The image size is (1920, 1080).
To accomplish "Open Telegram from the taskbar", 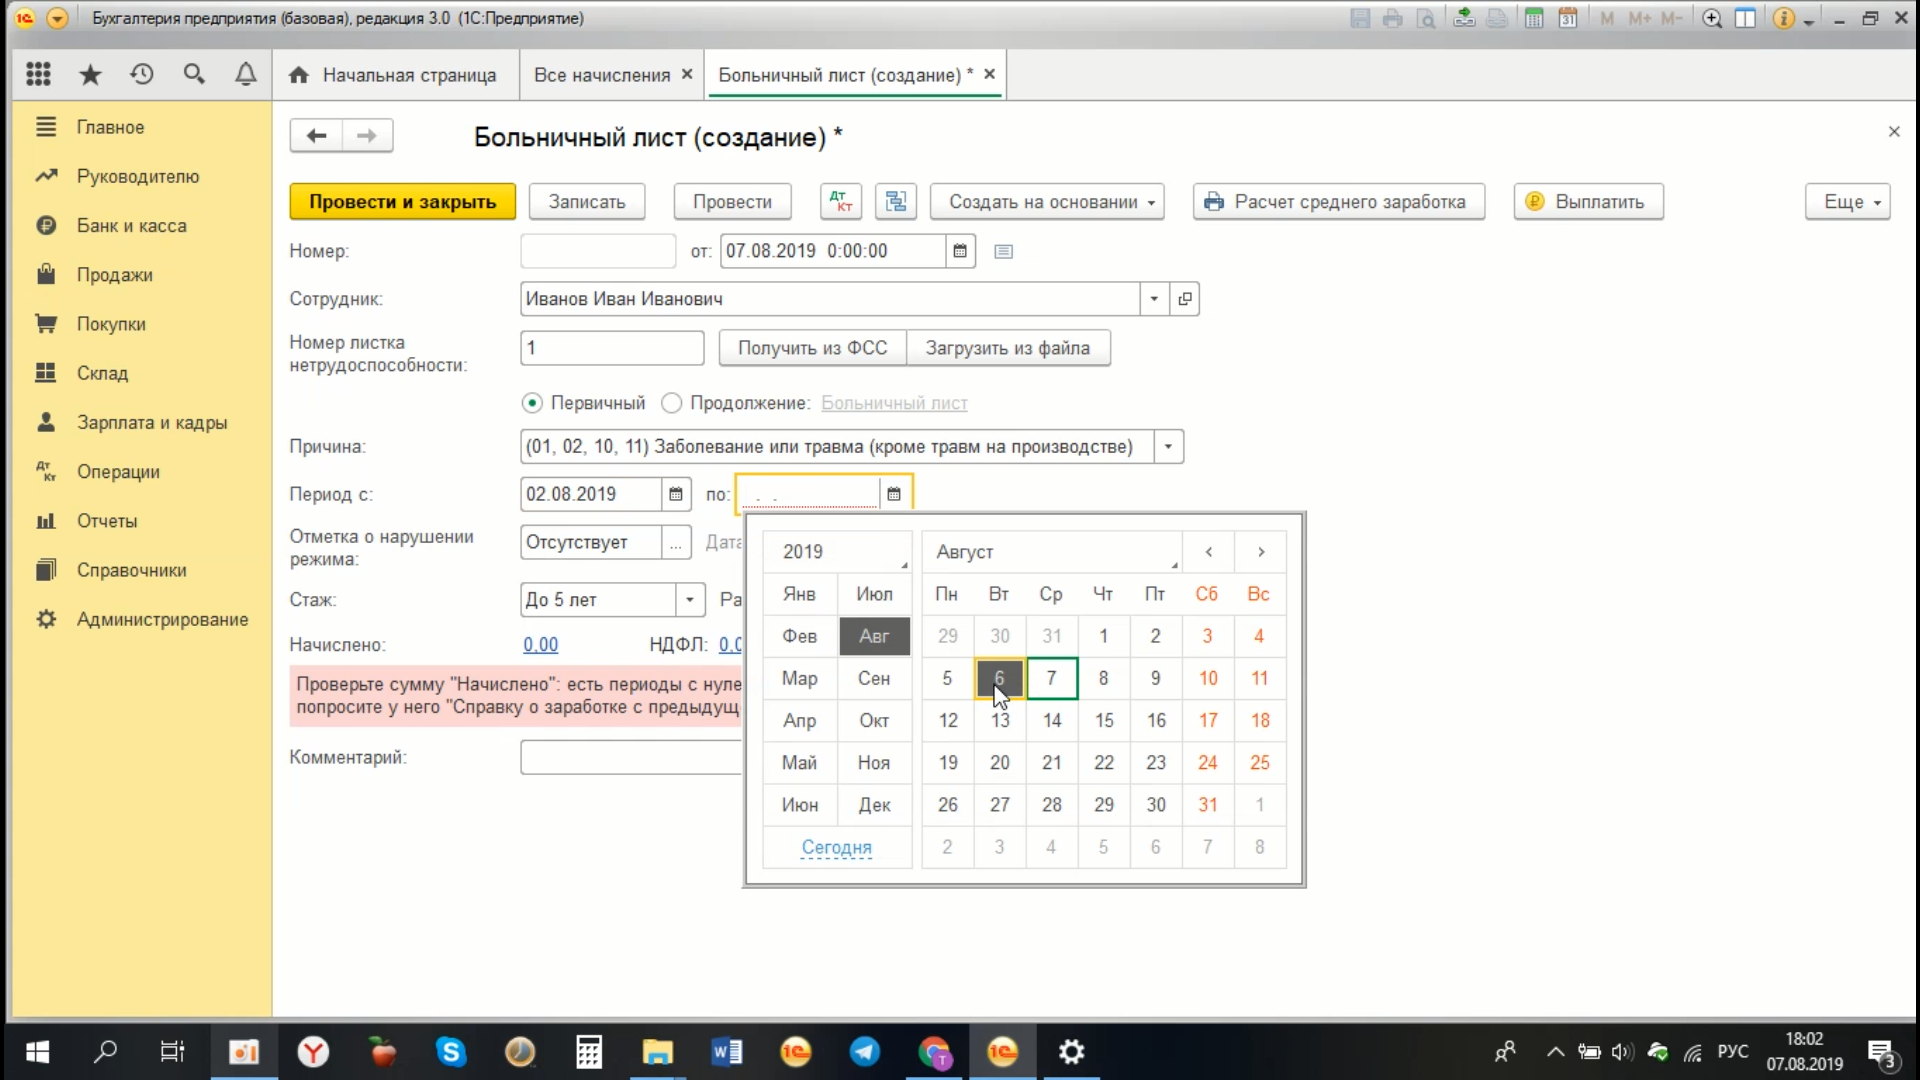I will pyautogui.click(x=864, y=1052).
